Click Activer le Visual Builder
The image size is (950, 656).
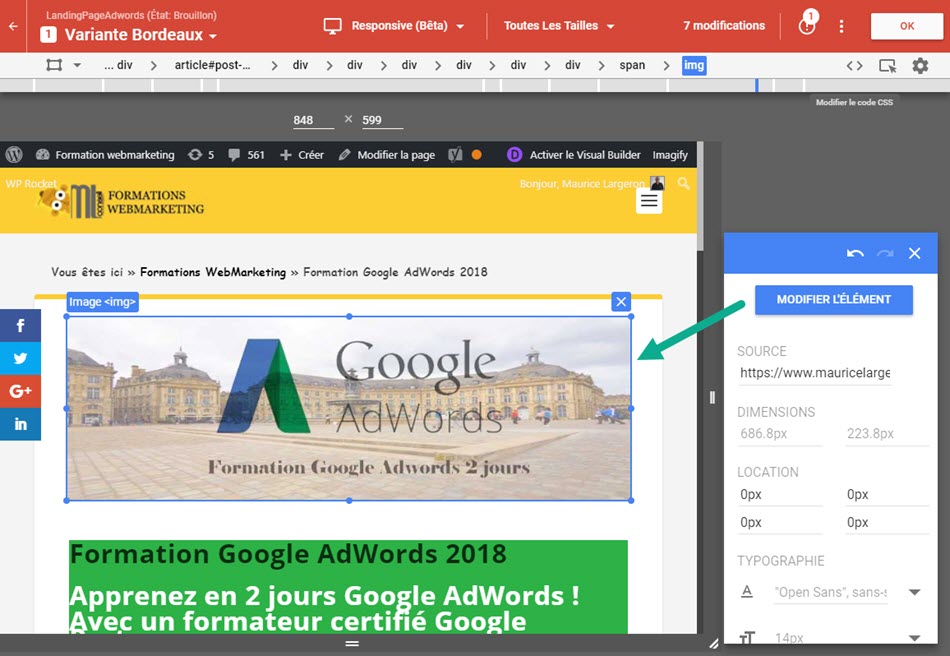(574, 154)
